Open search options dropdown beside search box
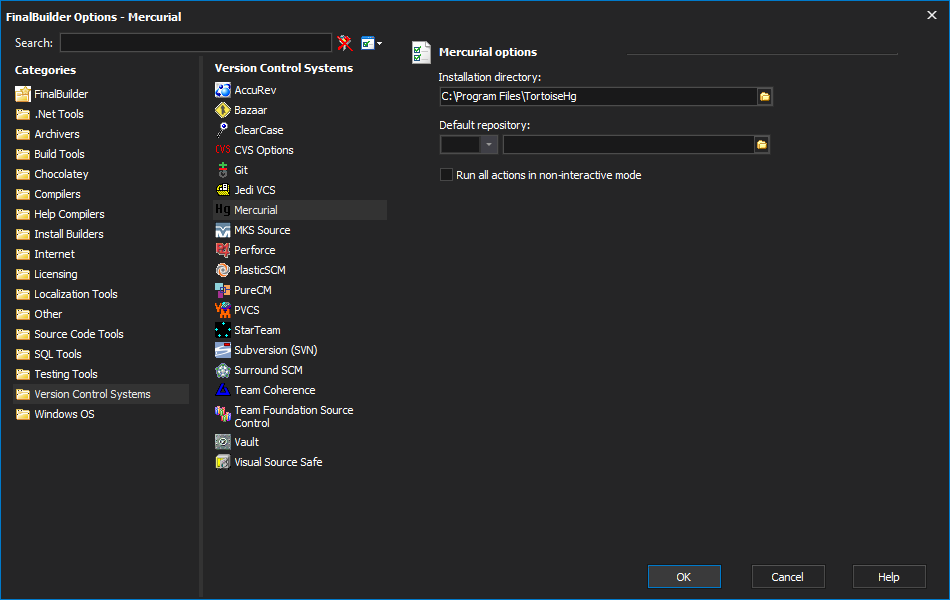 [x=371, y=43]
